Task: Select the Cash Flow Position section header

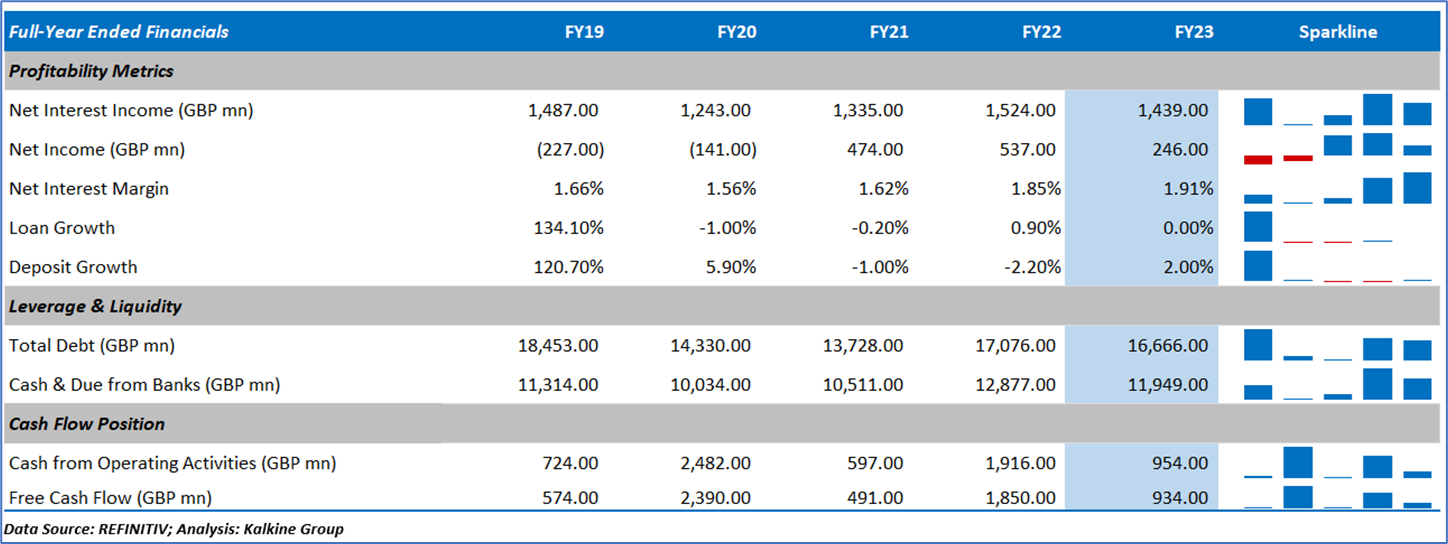Action: [87, 424]
